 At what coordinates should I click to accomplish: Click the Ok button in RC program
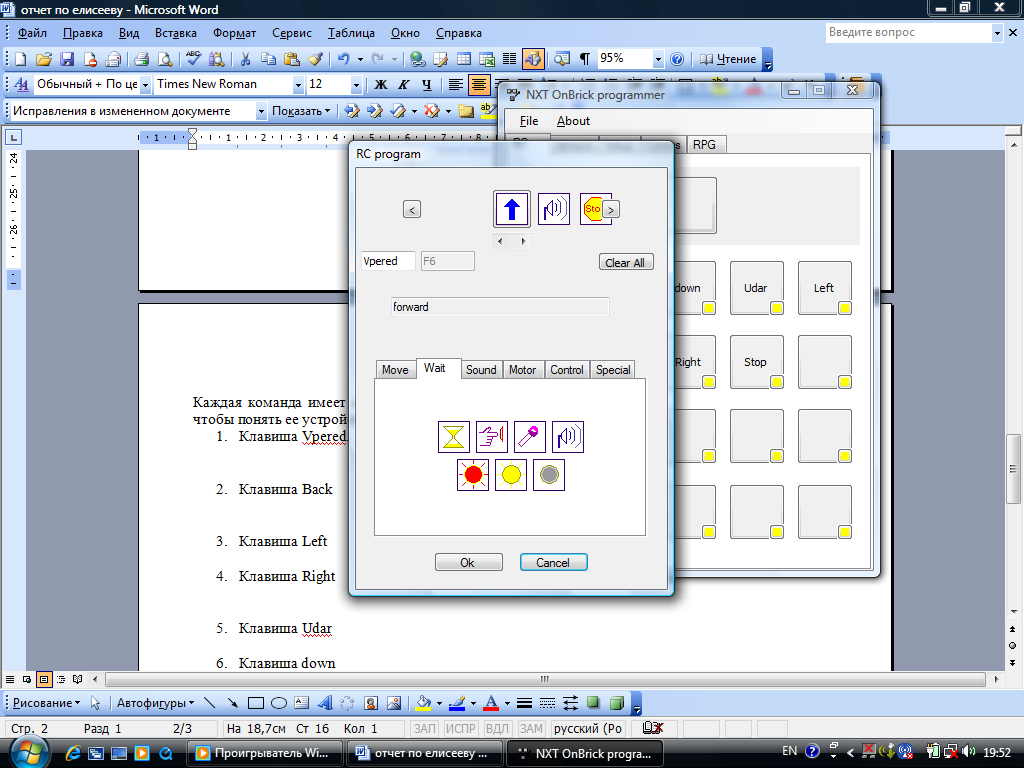(469, 562)
